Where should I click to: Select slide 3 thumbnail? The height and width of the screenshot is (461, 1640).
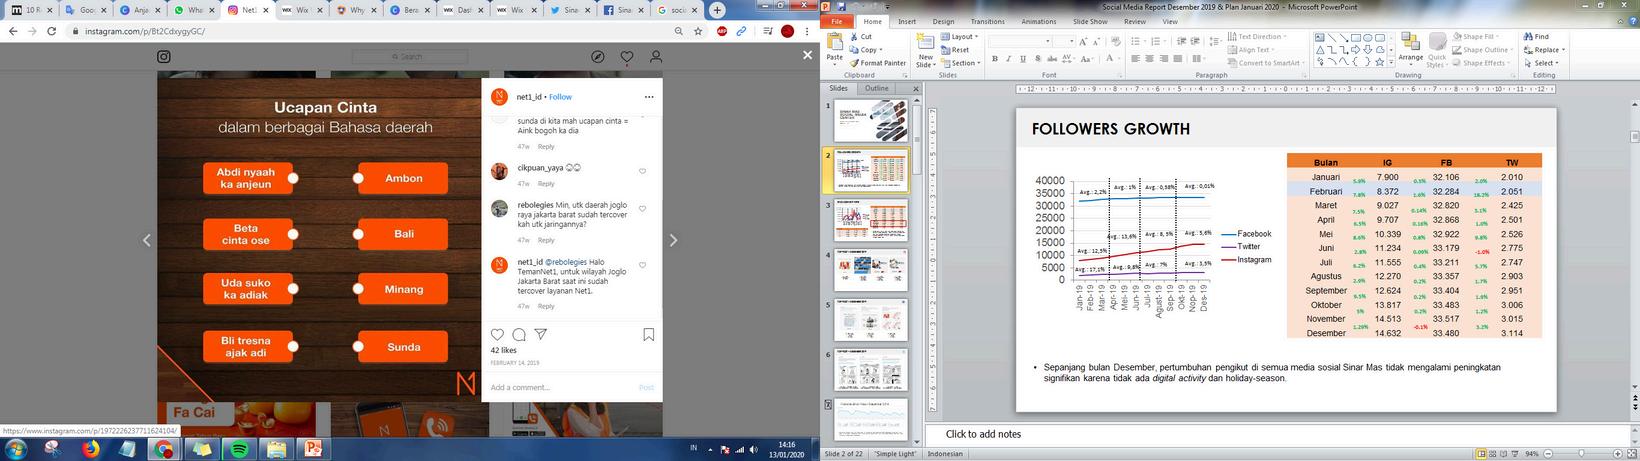pos(871,220)
